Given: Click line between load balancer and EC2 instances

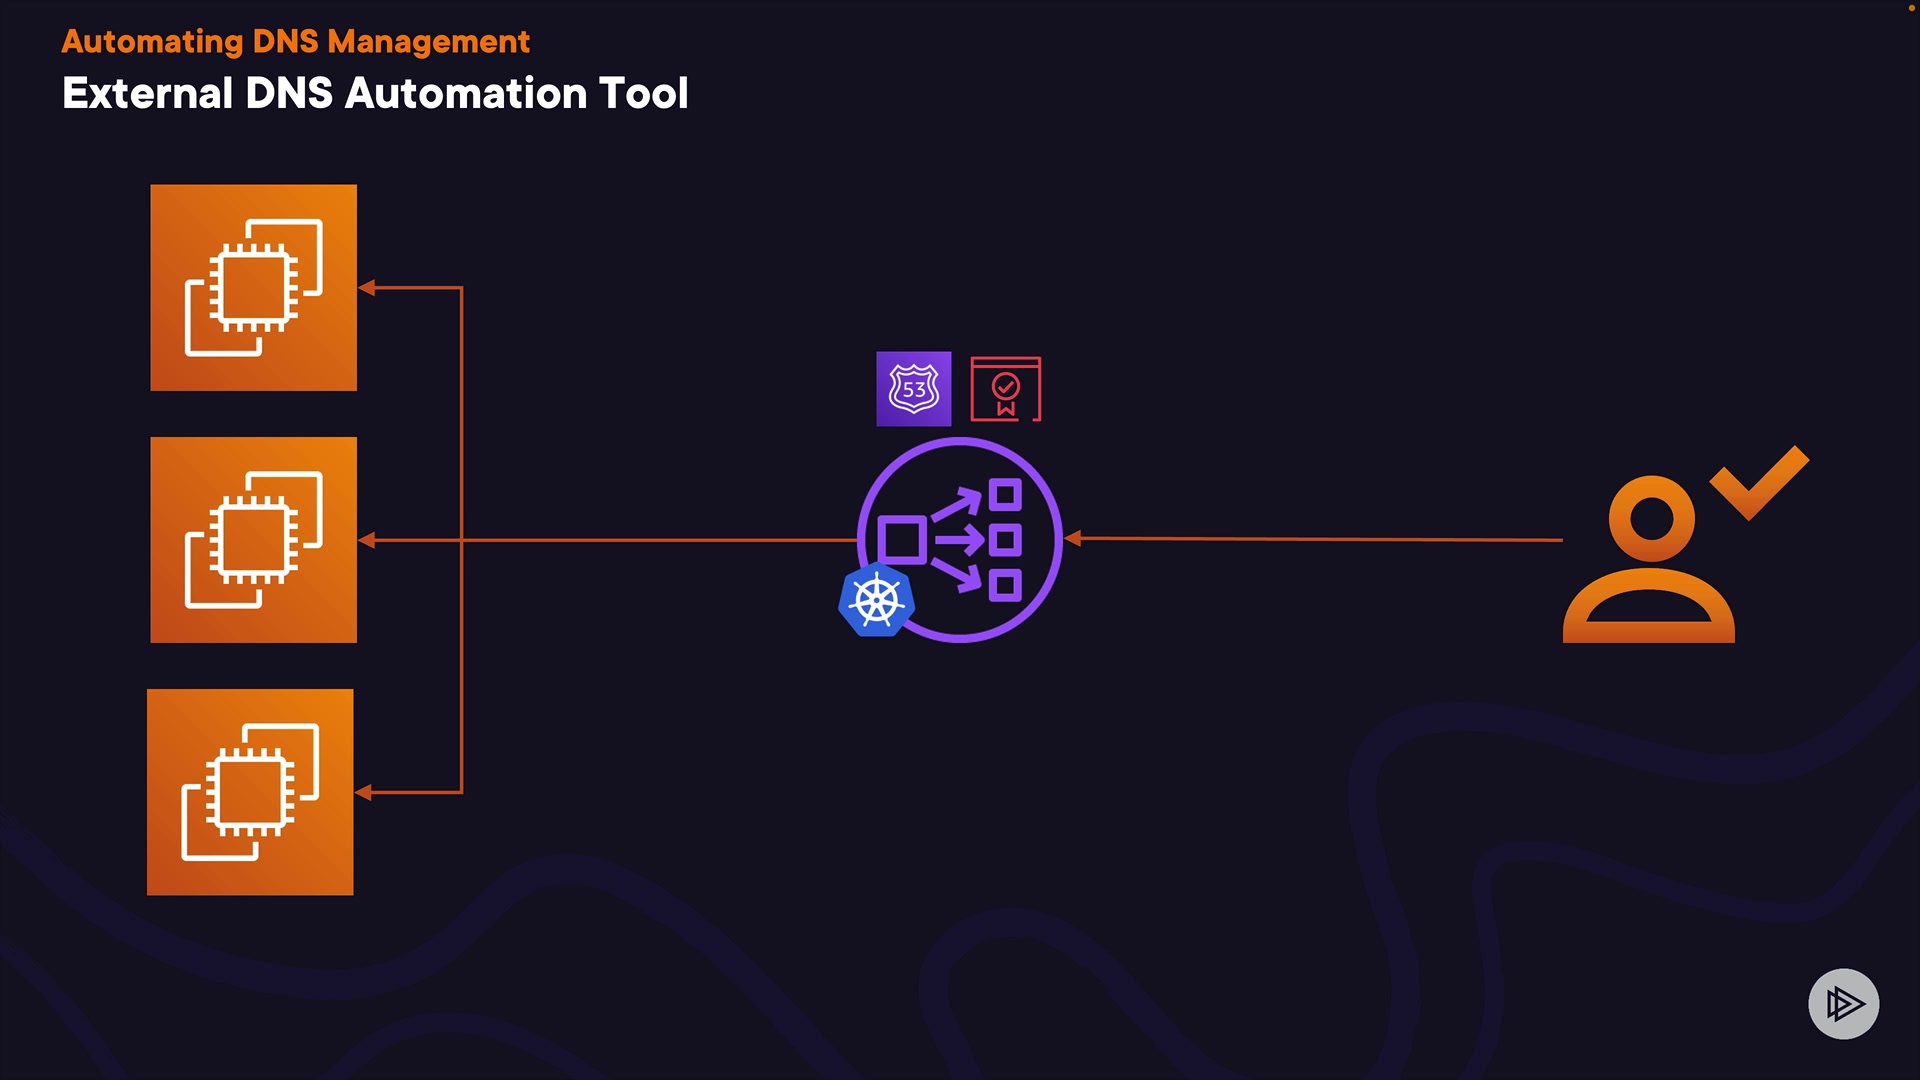Looking at the screenshot, I should [x=660, y=540].
